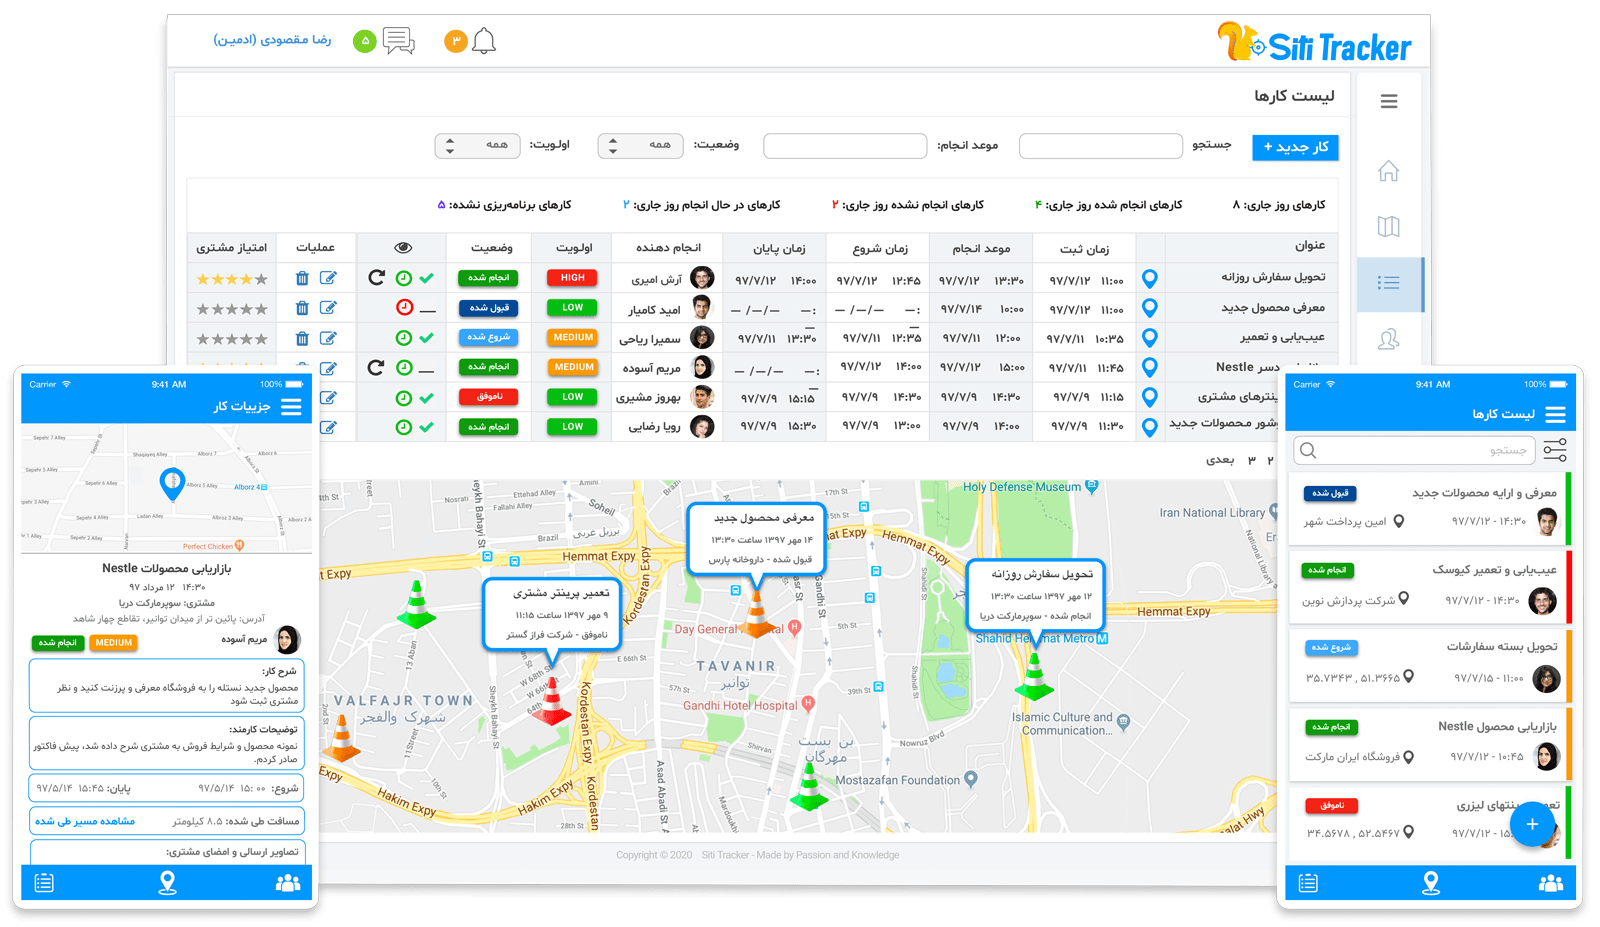1600x927 pixels.
Task: Open عیب‌یابی و تعمیر کیوسک mobile card
Action: pyautogui.click(x=1431, y=586)
